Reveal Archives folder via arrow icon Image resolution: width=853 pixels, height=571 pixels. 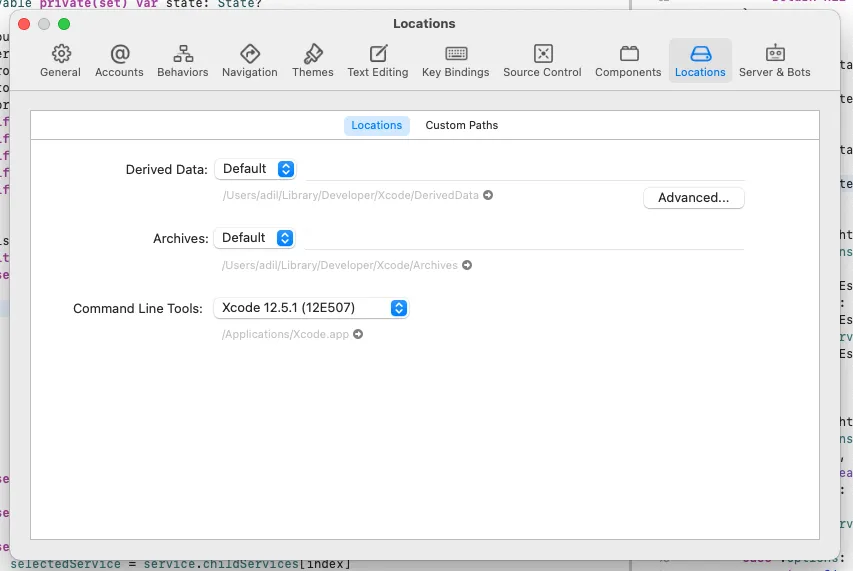tap(467, 265)
